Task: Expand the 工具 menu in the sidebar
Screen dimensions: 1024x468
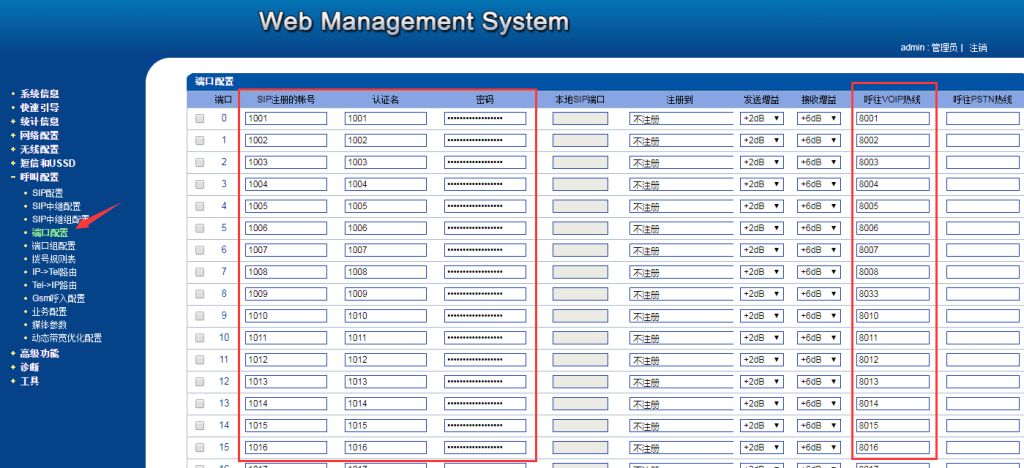Action: (x=30, y=381)
